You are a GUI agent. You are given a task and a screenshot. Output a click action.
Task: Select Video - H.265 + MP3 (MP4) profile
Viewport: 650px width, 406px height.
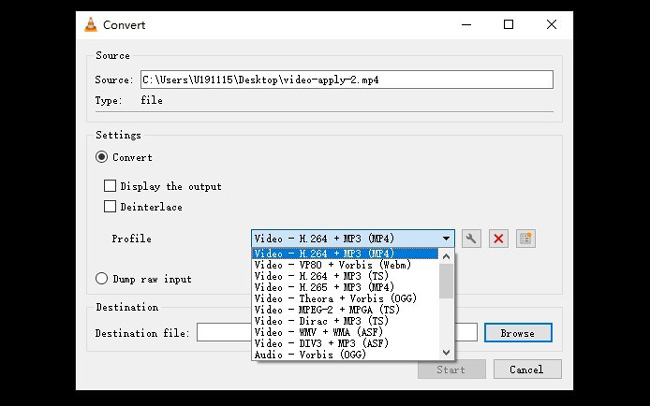(x=345, y=287)
